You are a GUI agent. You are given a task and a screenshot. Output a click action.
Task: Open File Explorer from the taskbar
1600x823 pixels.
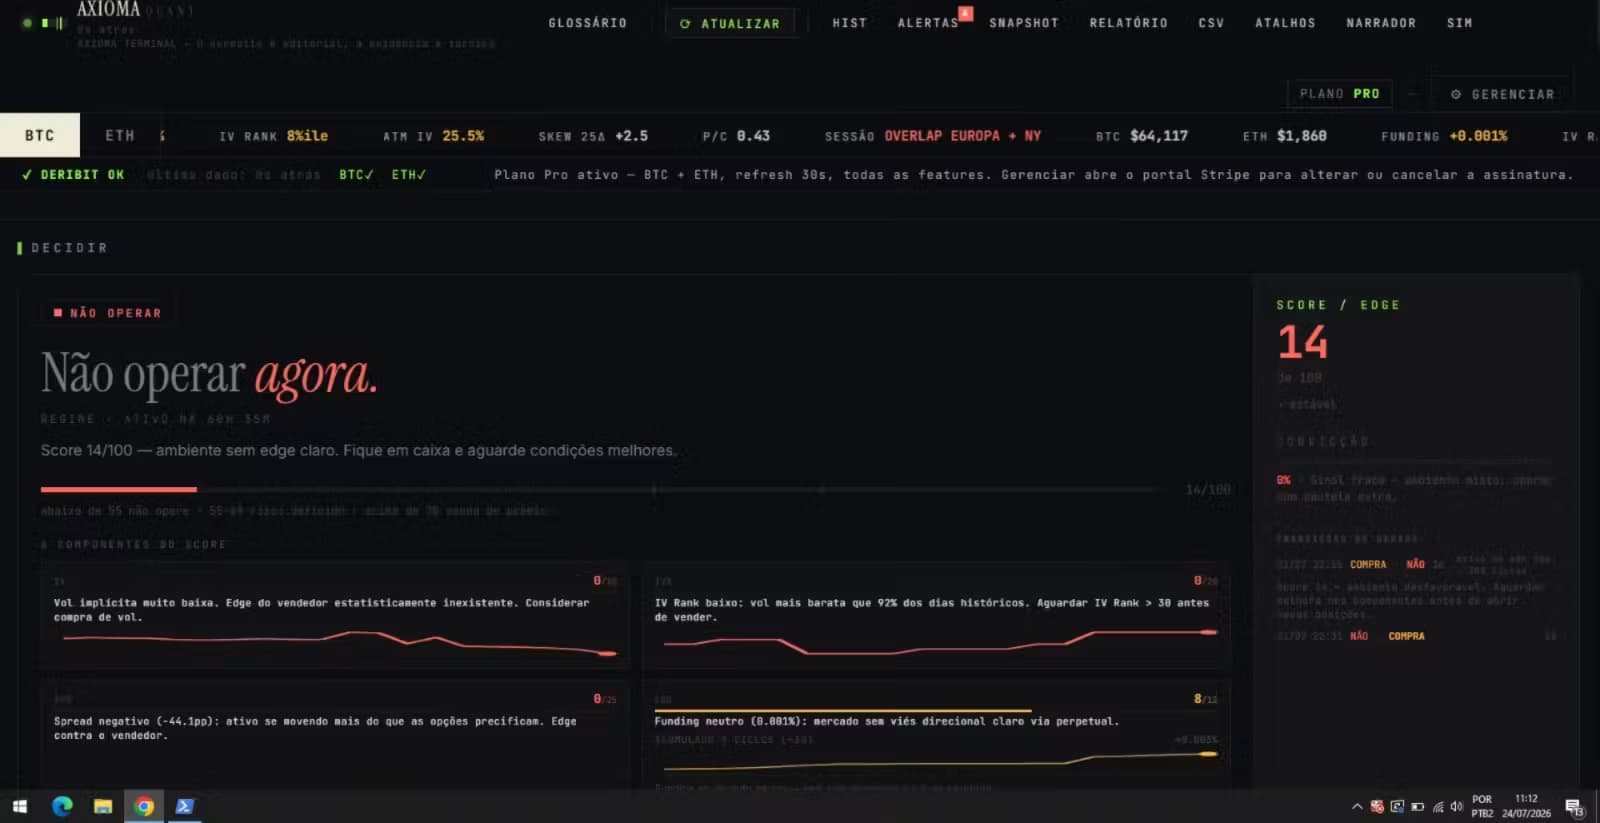click(103, 806)
